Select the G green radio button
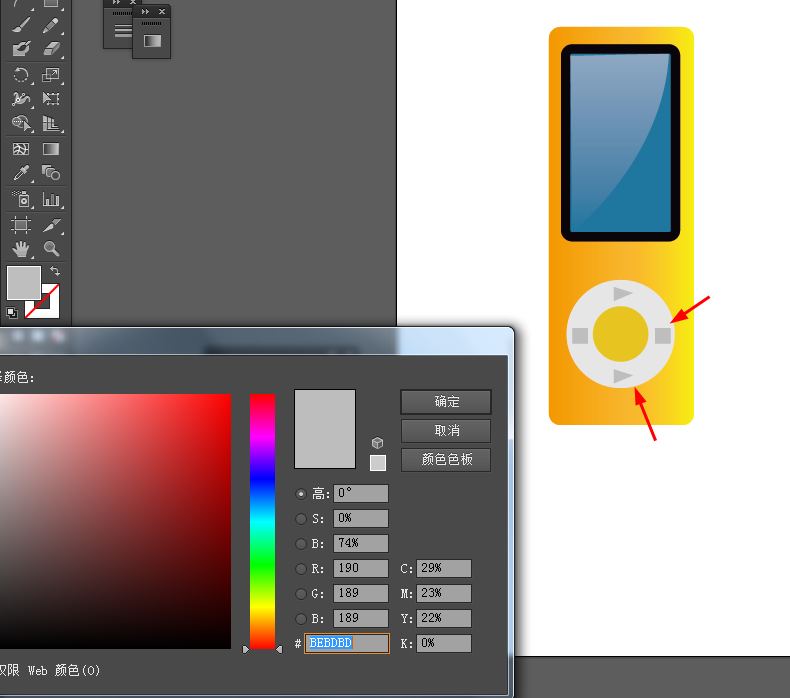 [x=301, y=594]
